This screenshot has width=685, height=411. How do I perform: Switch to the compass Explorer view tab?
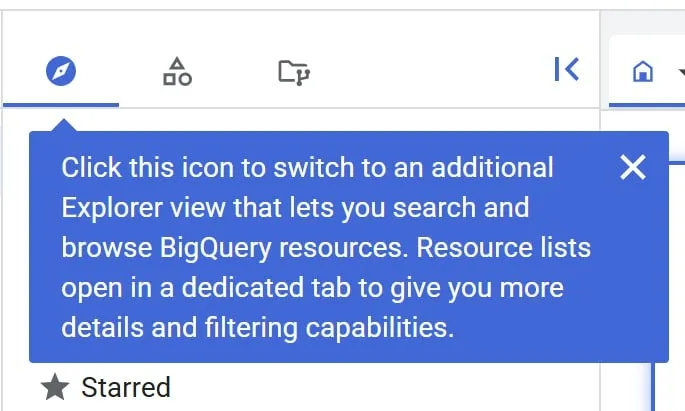pyautogui.click(x=61, y=71)
